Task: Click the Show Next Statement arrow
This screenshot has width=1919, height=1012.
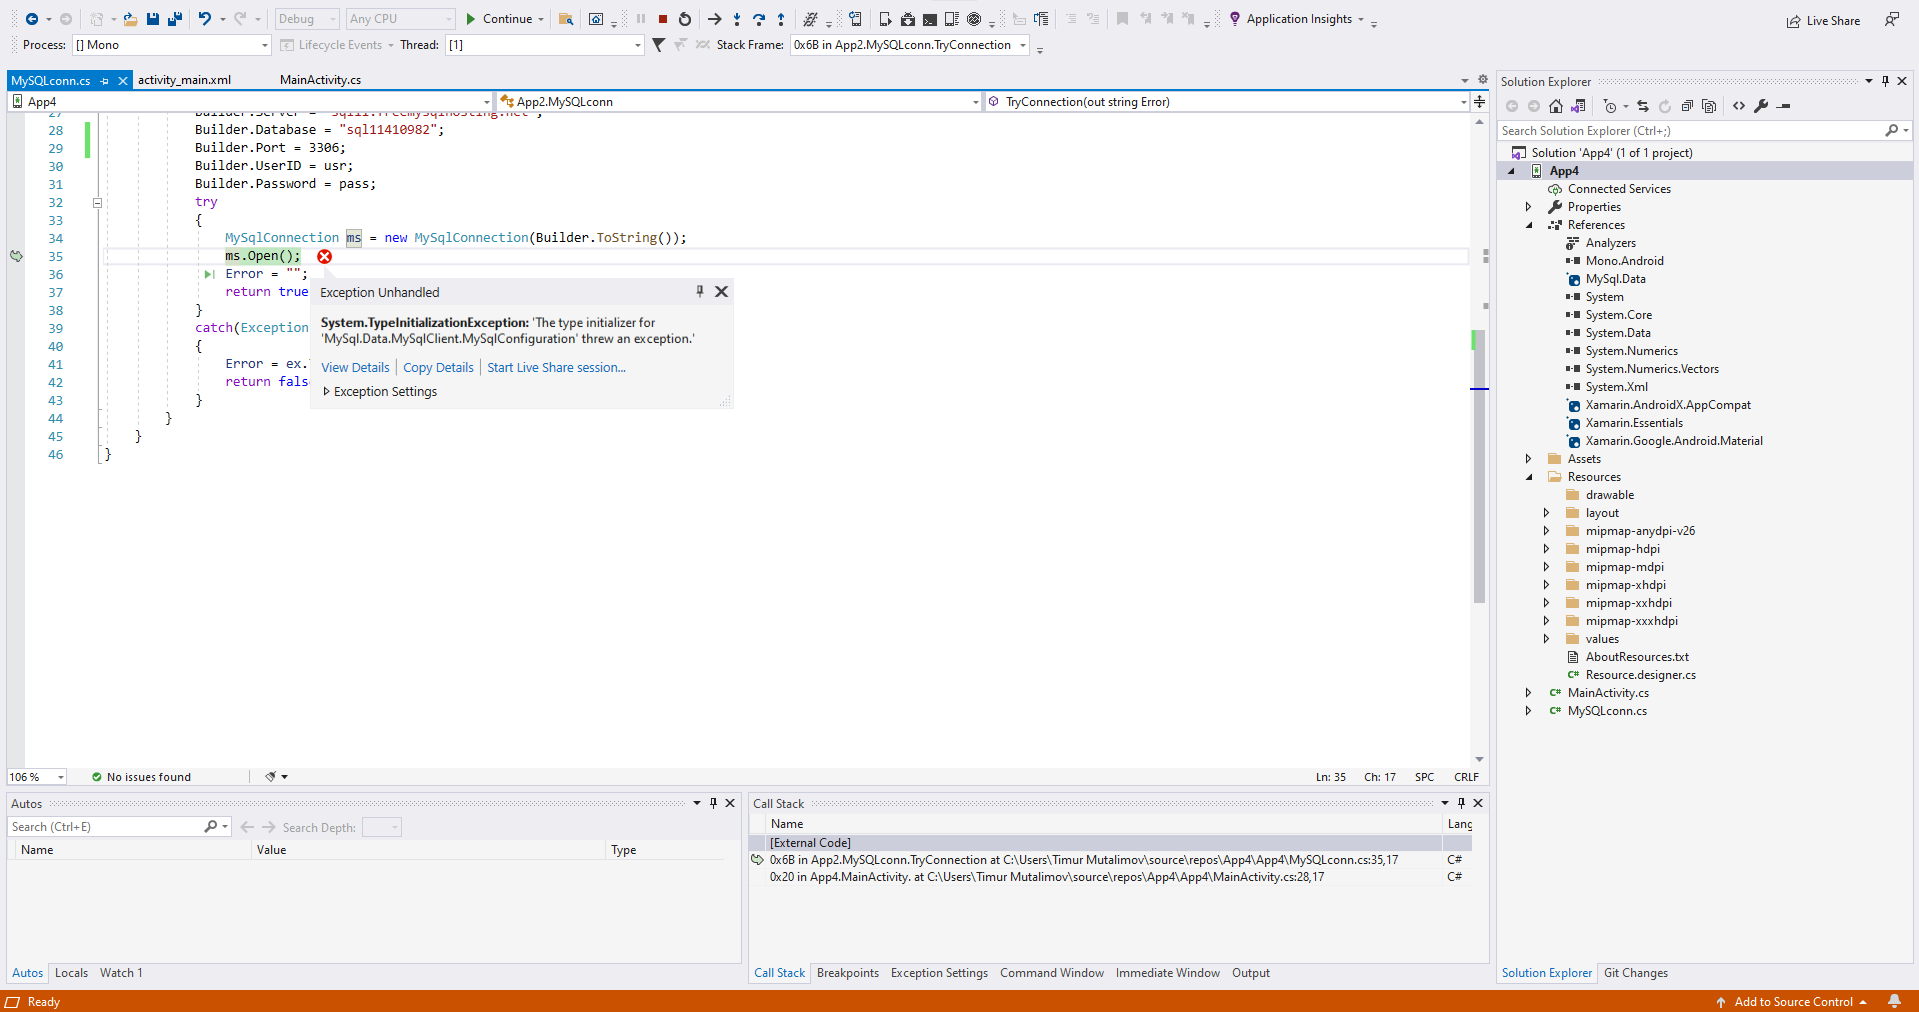Action: coord(714,19)
